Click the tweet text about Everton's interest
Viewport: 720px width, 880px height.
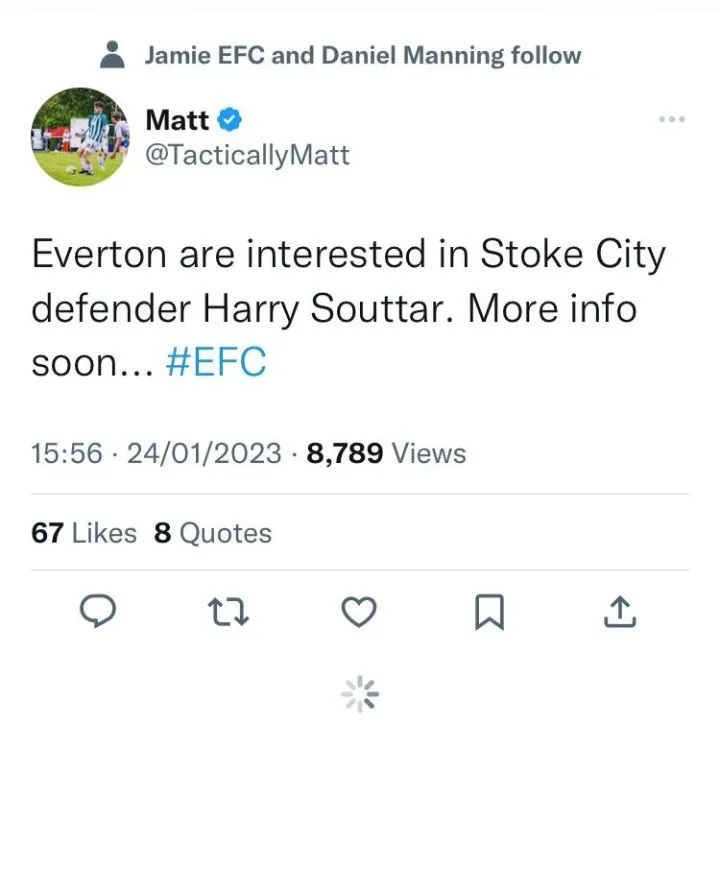(x=348, y=308)
